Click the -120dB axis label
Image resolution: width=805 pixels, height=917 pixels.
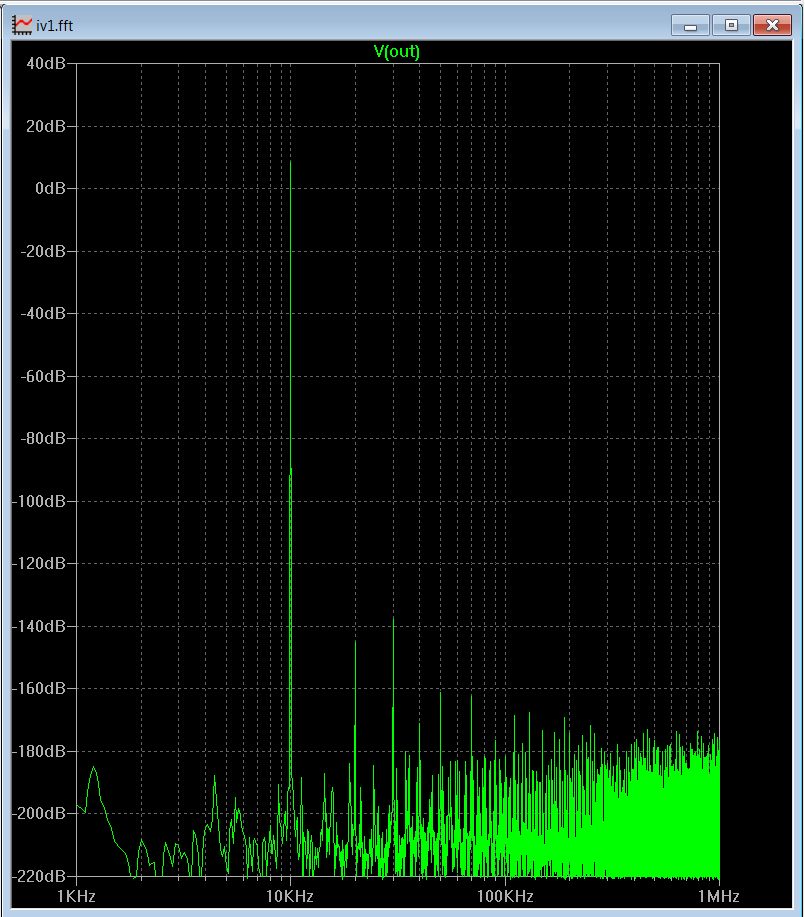click(x=39, y=563)
